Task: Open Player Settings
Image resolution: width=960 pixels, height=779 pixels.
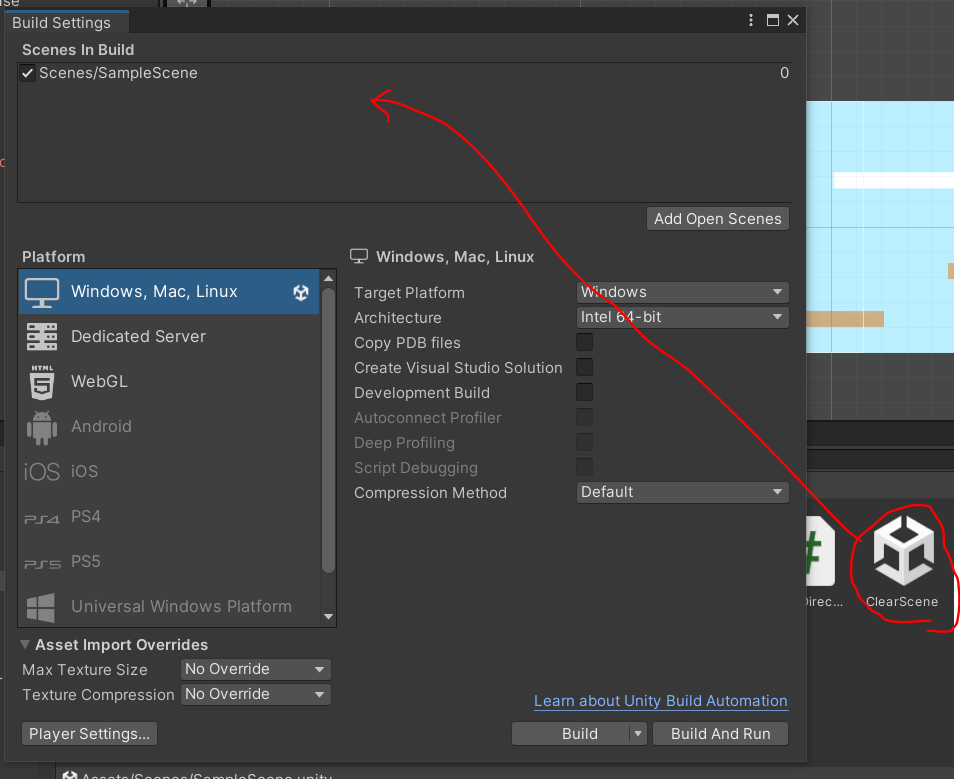Action: [89, 734]
